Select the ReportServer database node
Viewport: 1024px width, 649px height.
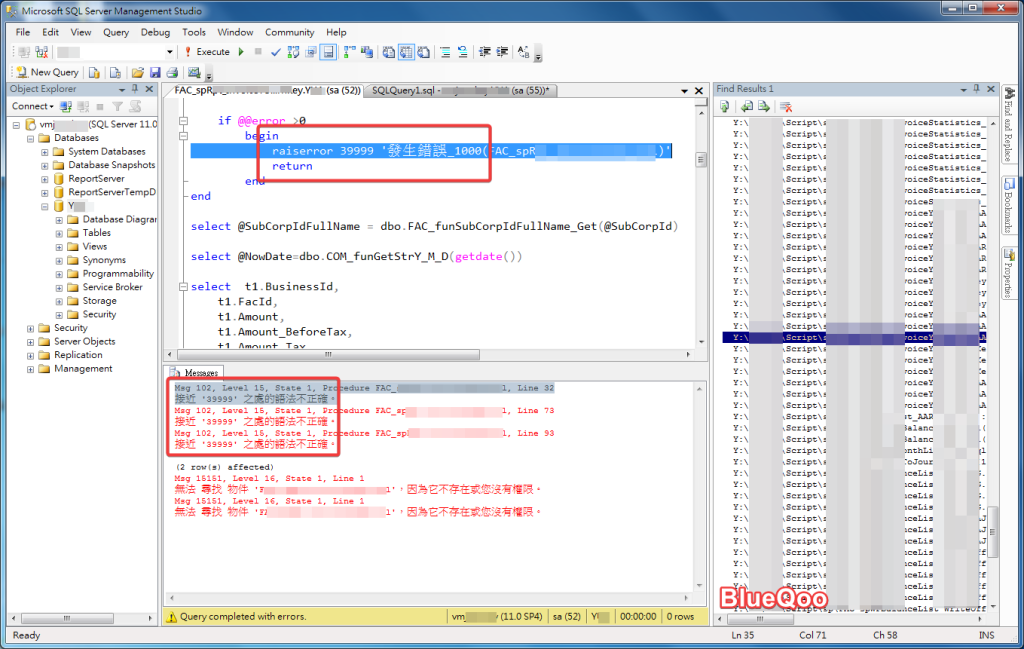[96, 179]
